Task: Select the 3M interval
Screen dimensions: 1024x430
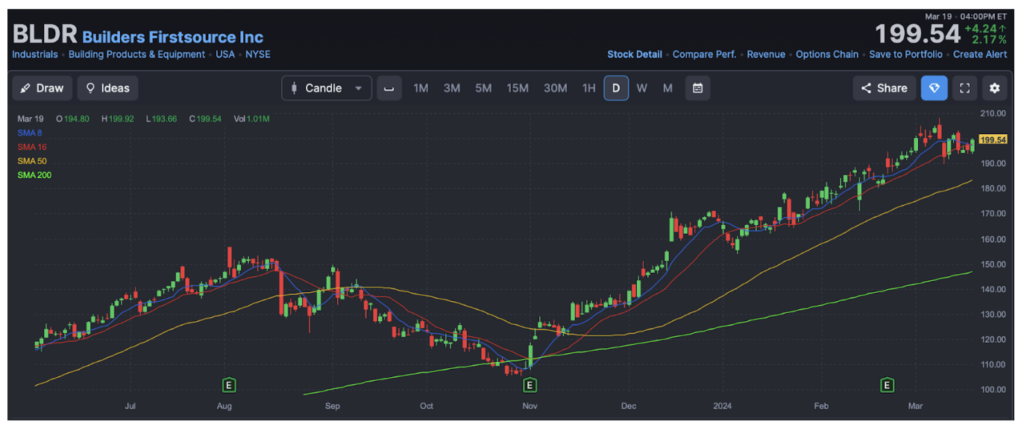Action: click(452, 88)
